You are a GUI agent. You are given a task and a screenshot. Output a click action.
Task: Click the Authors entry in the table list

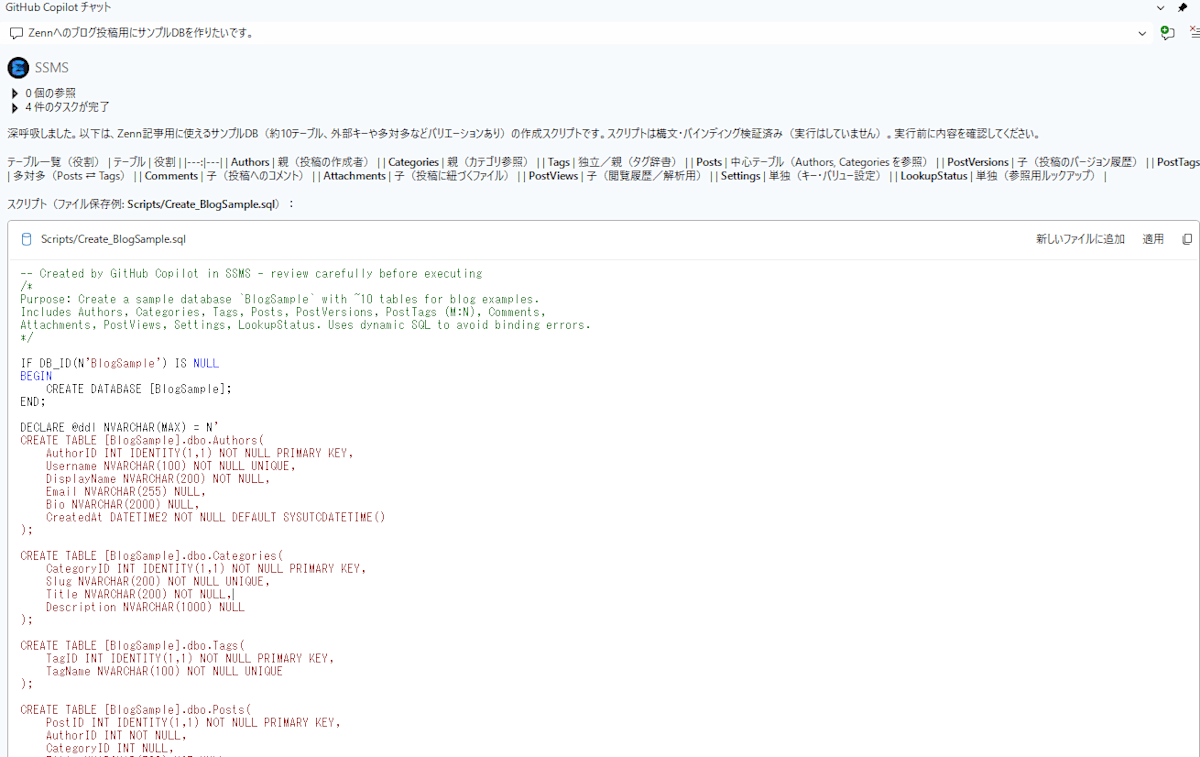pos(249,161)
